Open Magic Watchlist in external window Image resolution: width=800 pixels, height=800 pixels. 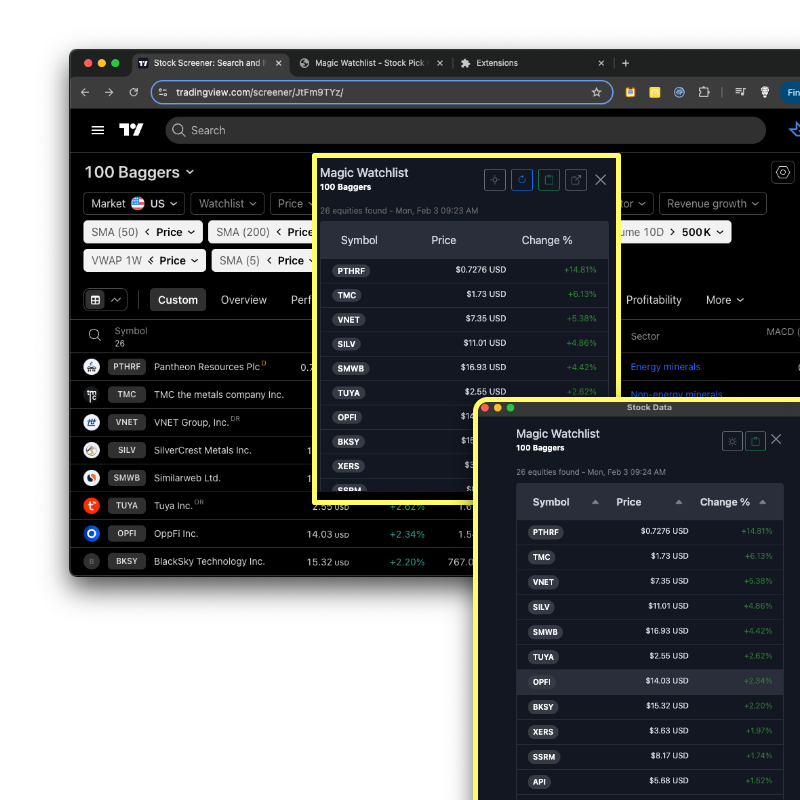(x=575, y=179)
